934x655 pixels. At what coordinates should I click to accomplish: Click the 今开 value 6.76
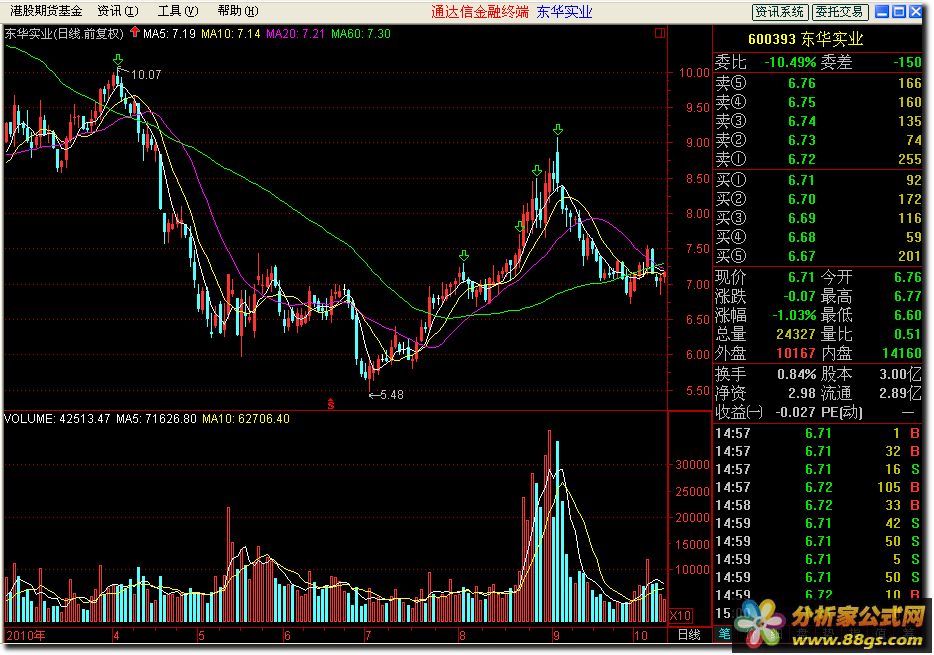(x=907, y=277)
